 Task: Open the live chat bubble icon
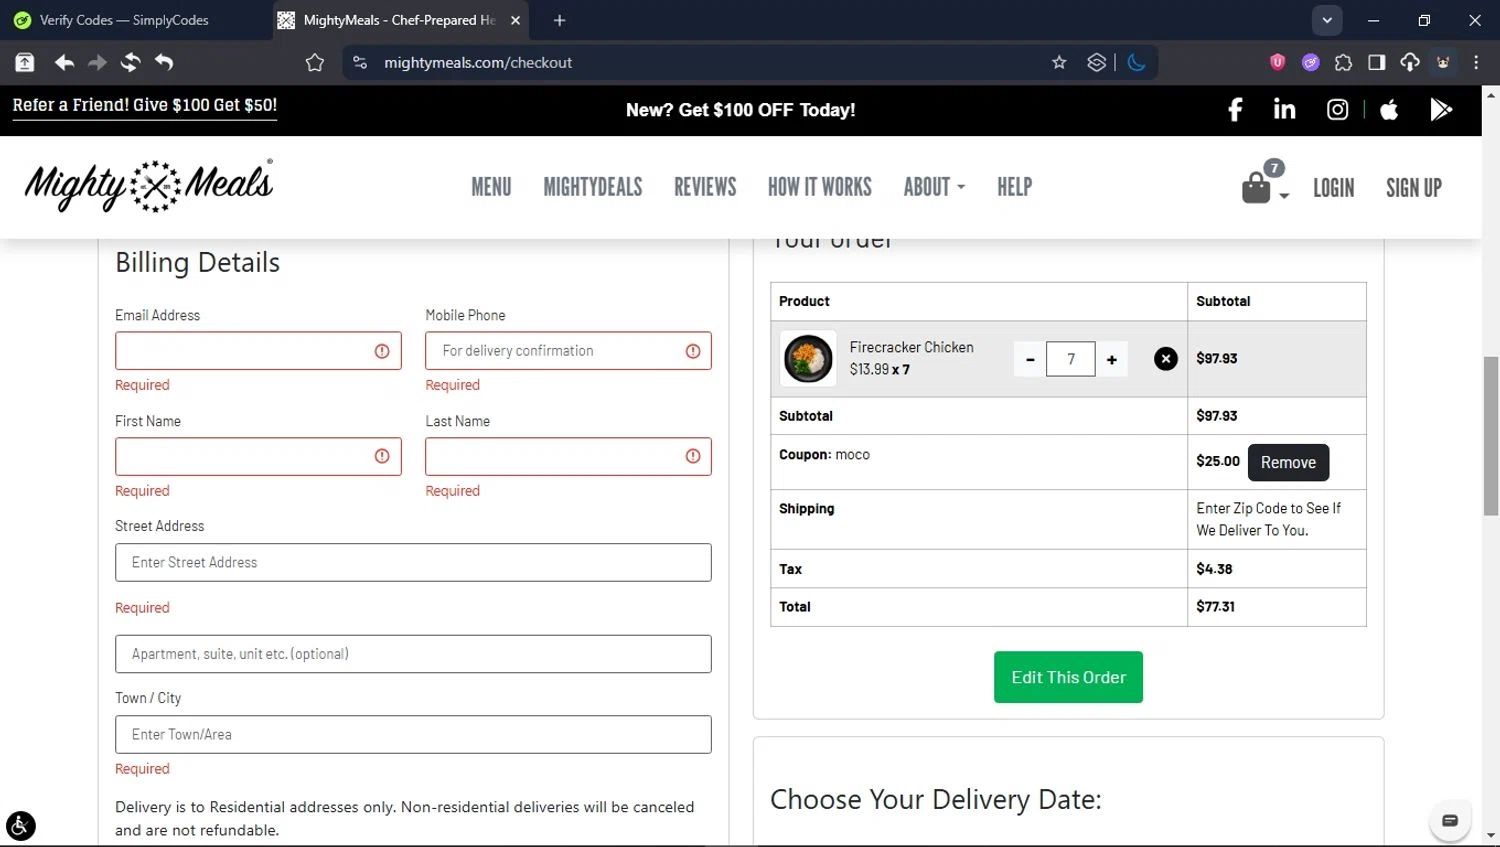1449,821
